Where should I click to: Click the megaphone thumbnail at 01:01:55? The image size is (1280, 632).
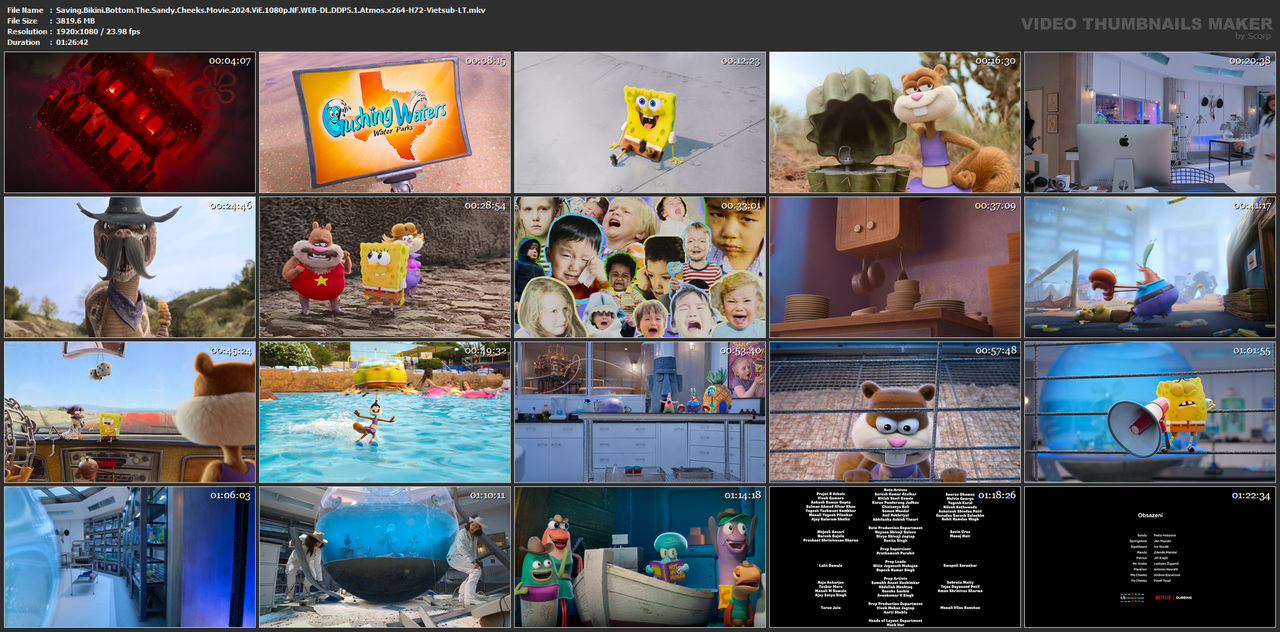point(1150,412)
